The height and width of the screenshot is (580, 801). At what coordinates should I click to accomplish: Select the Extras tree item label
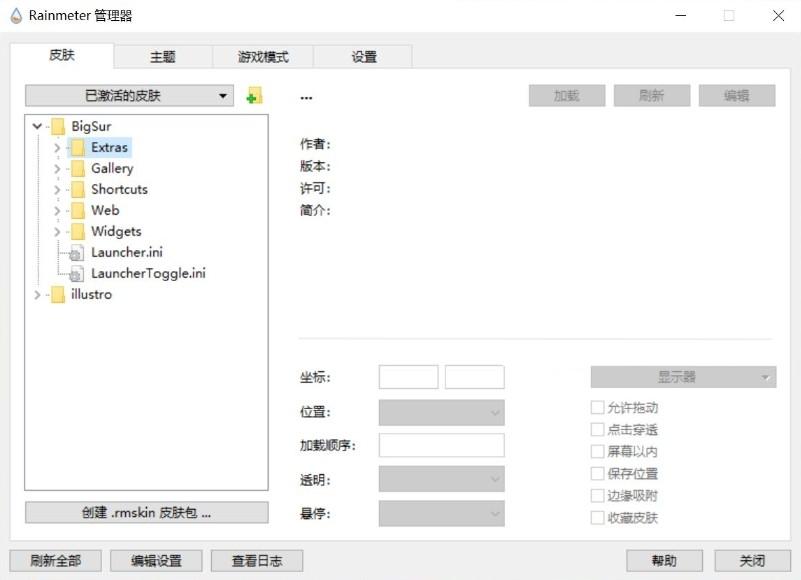coord(109,148)
